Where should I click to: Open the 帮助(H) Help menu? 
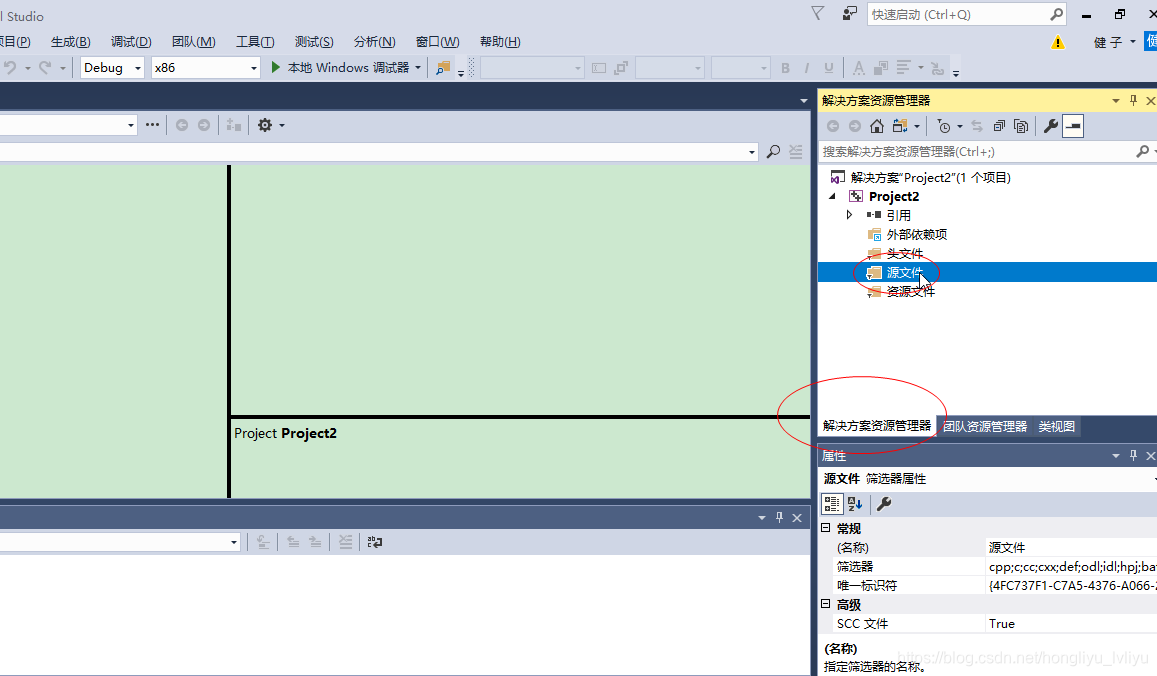[500, 42]
